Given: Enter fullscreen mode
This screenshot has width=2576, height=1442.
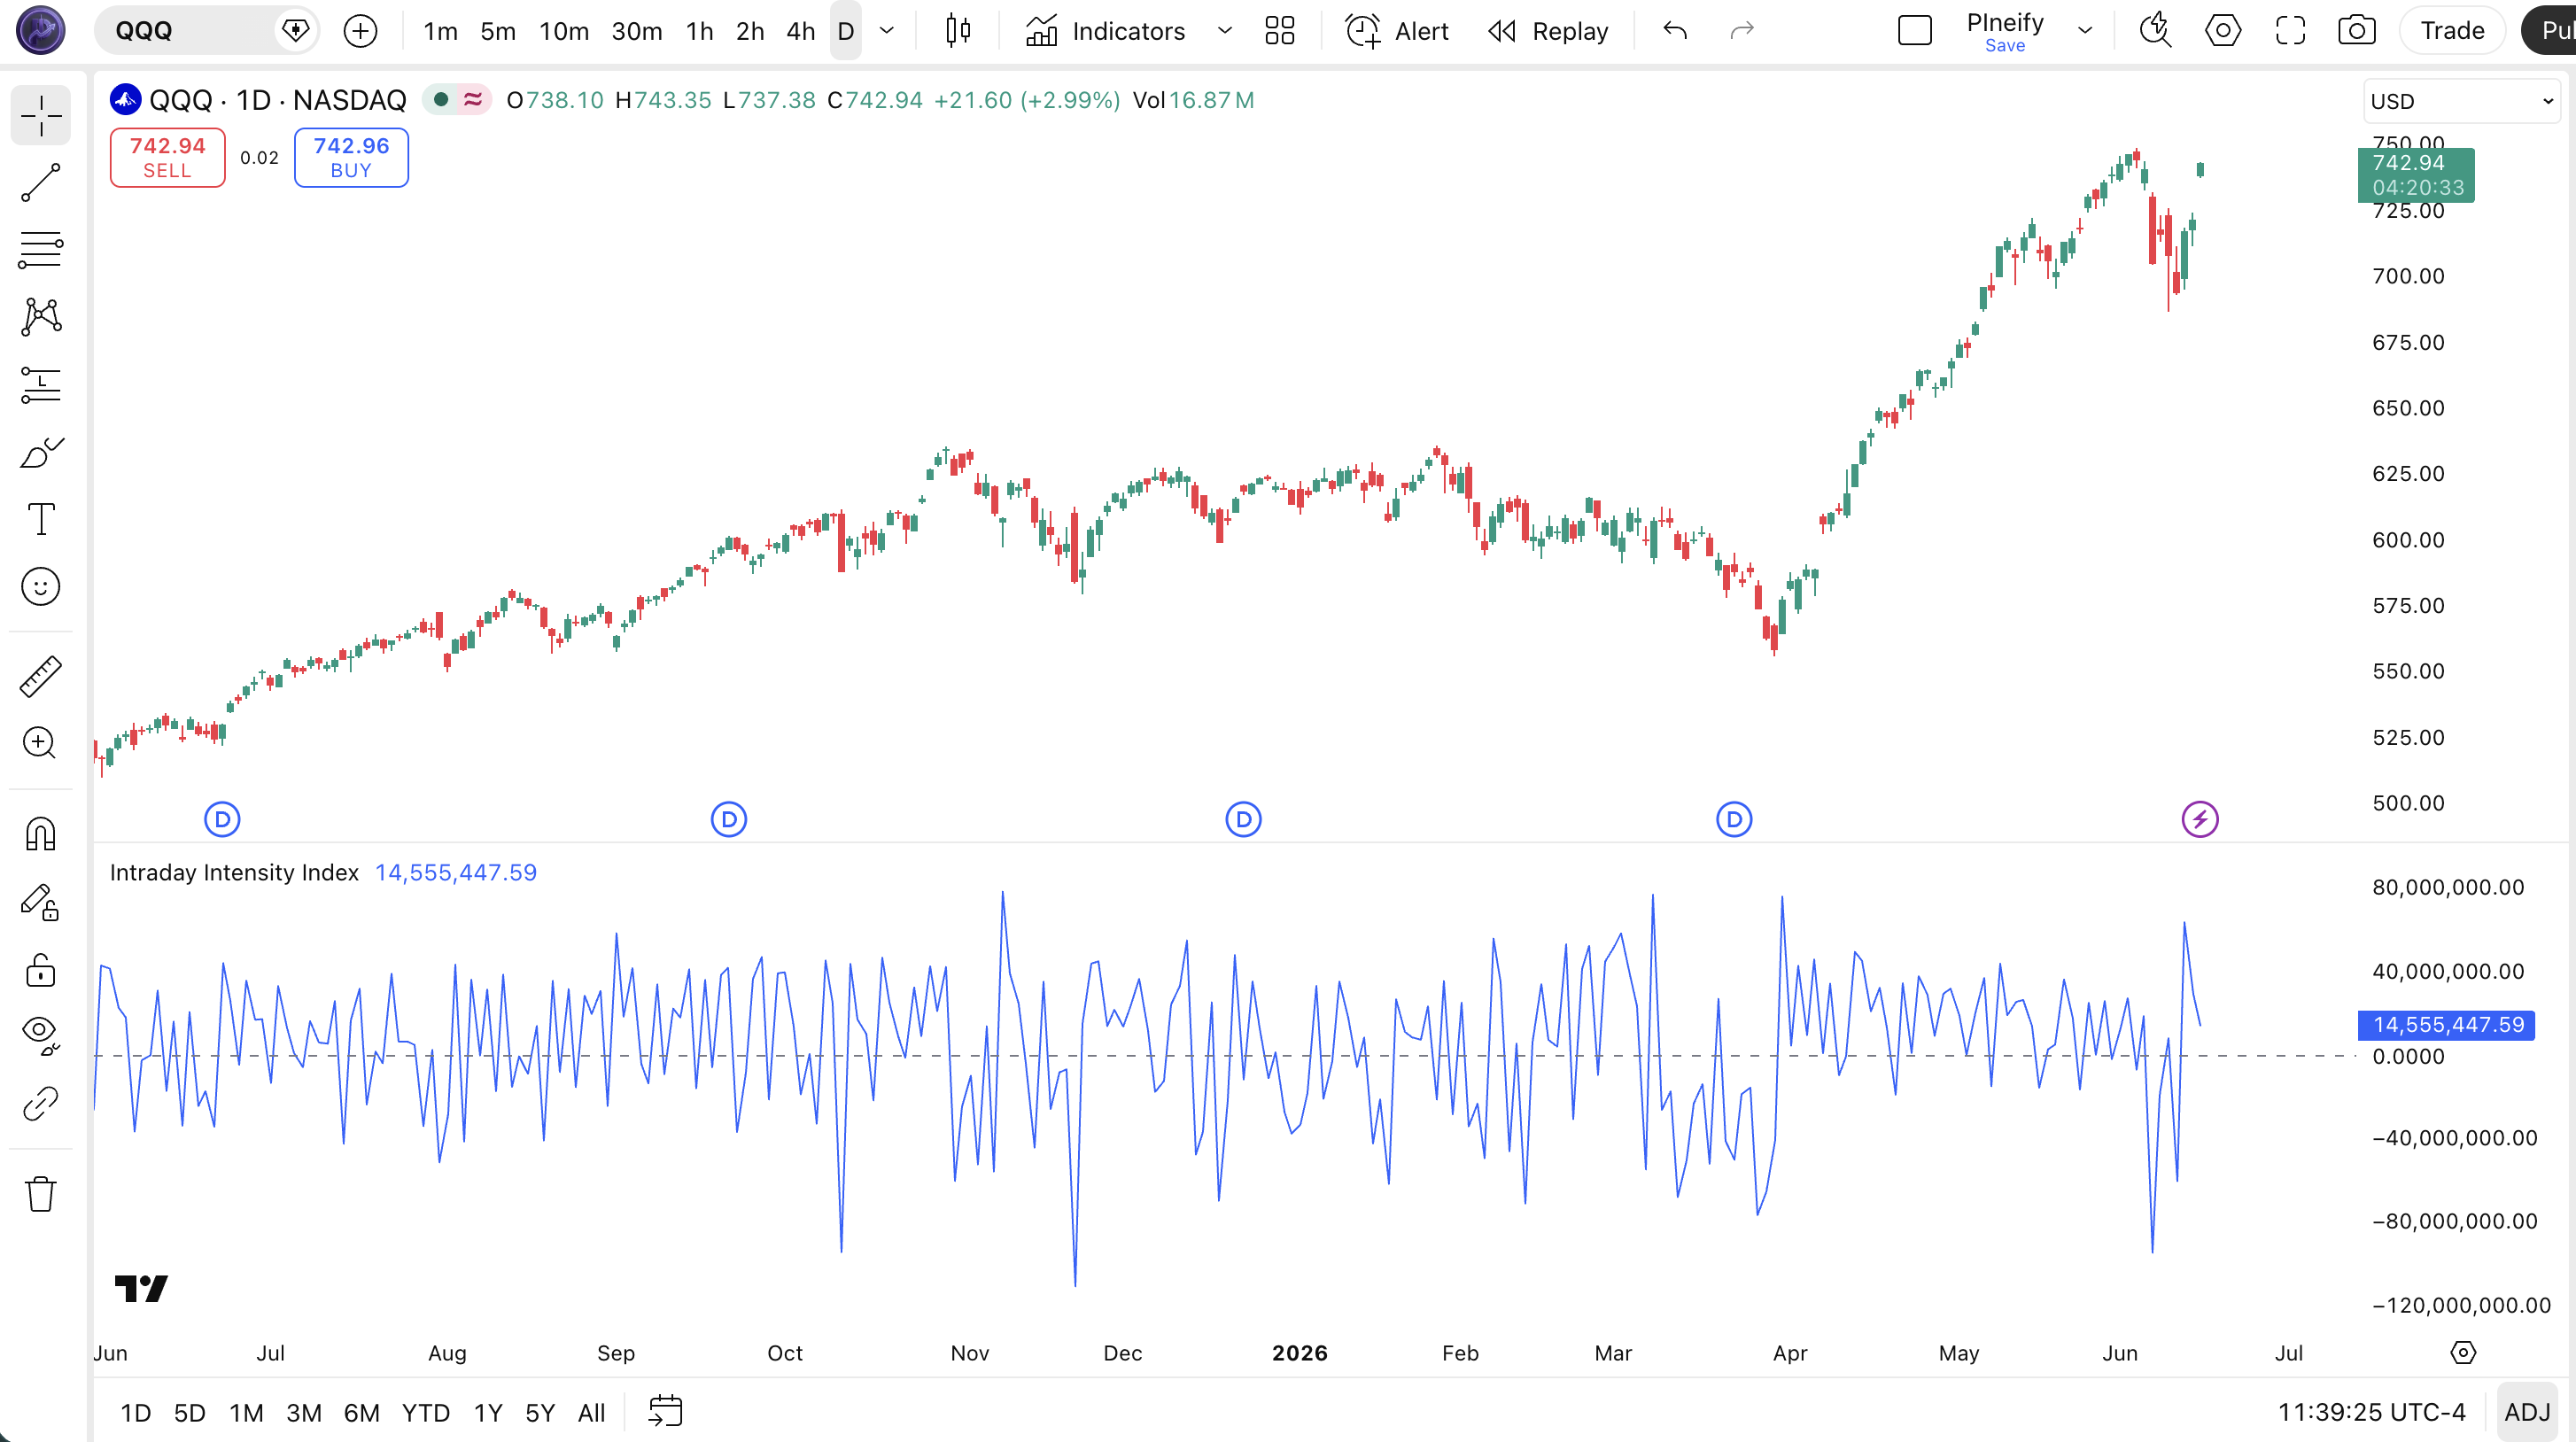Looking at the screenshot, I should pos(2290,31).
